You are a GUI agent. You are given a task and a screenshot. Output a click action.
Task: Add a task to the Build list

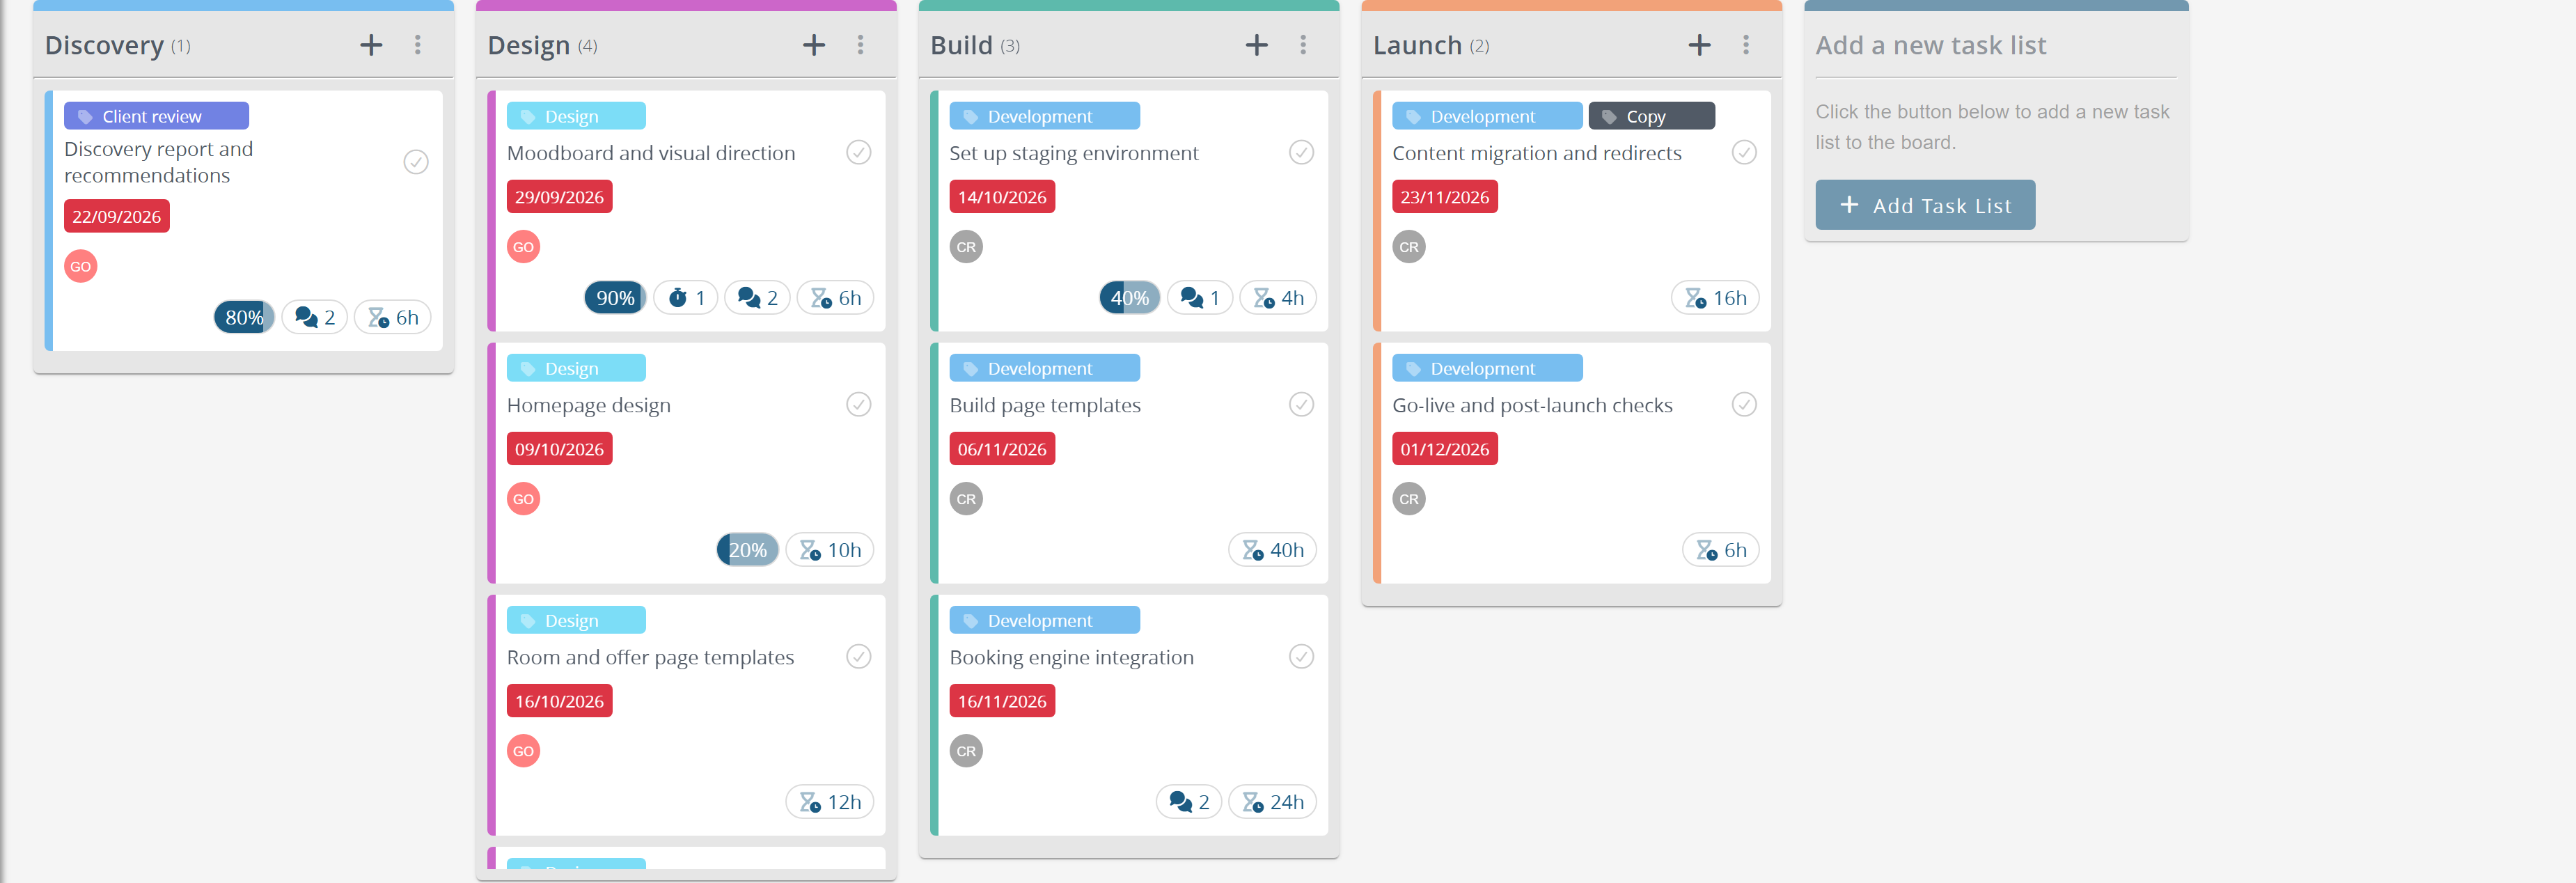[x=1257, y=45]
